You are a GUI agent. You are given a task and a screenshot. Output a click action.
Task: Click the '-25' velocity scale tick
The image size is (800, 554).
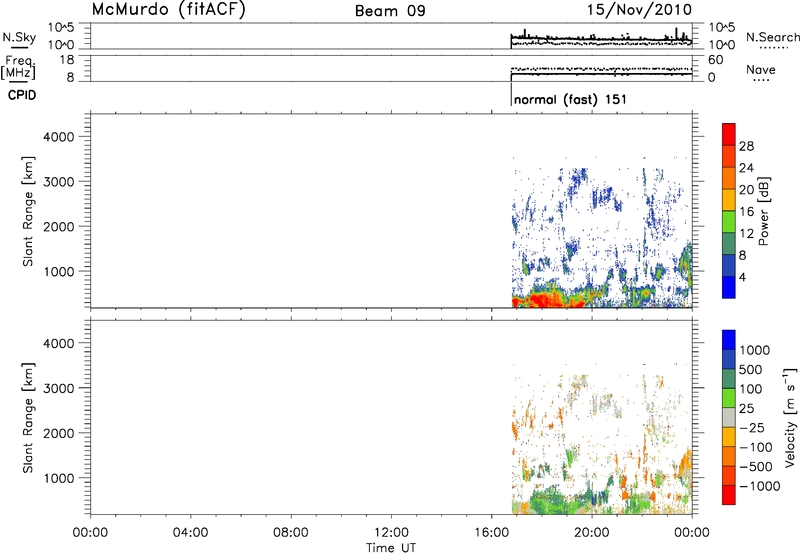(752, 427)
